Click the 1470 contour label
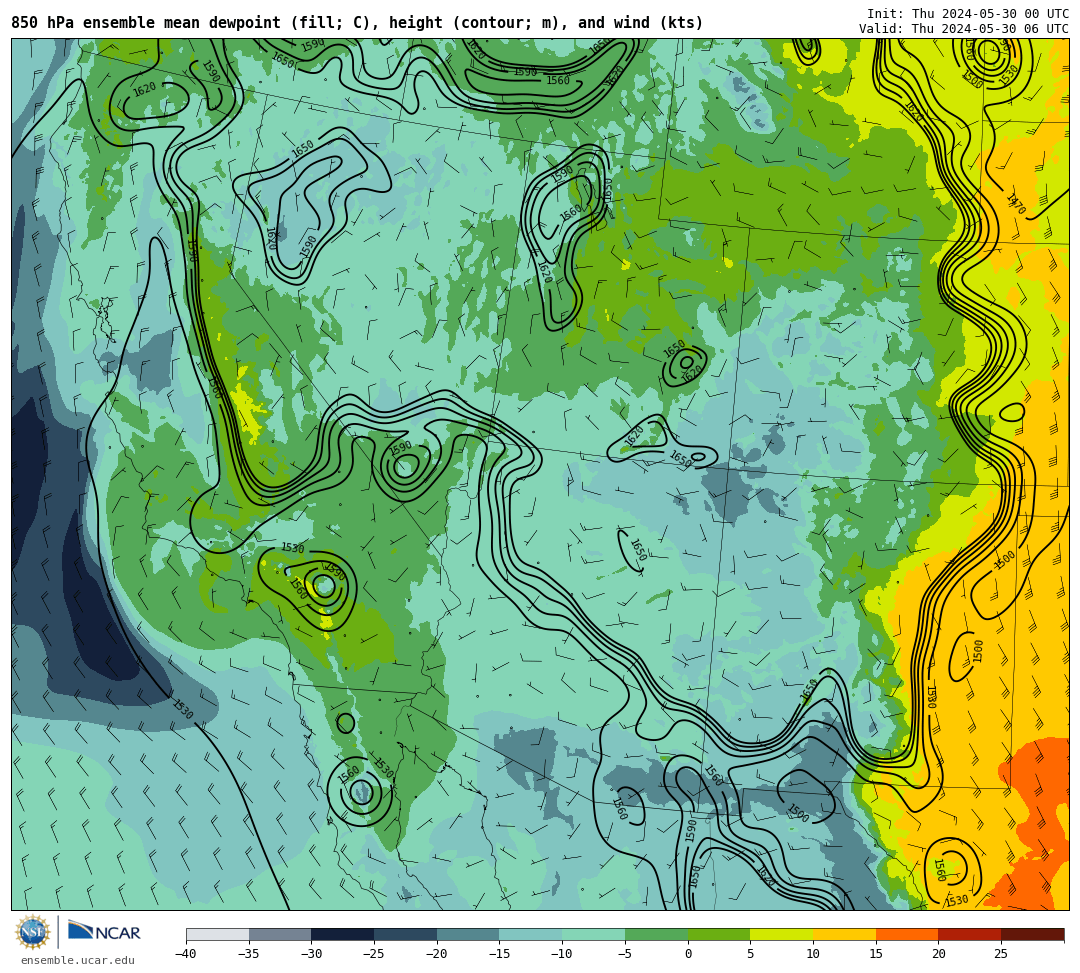Screen dimensions: 1080x973 tap(1016, 204)
